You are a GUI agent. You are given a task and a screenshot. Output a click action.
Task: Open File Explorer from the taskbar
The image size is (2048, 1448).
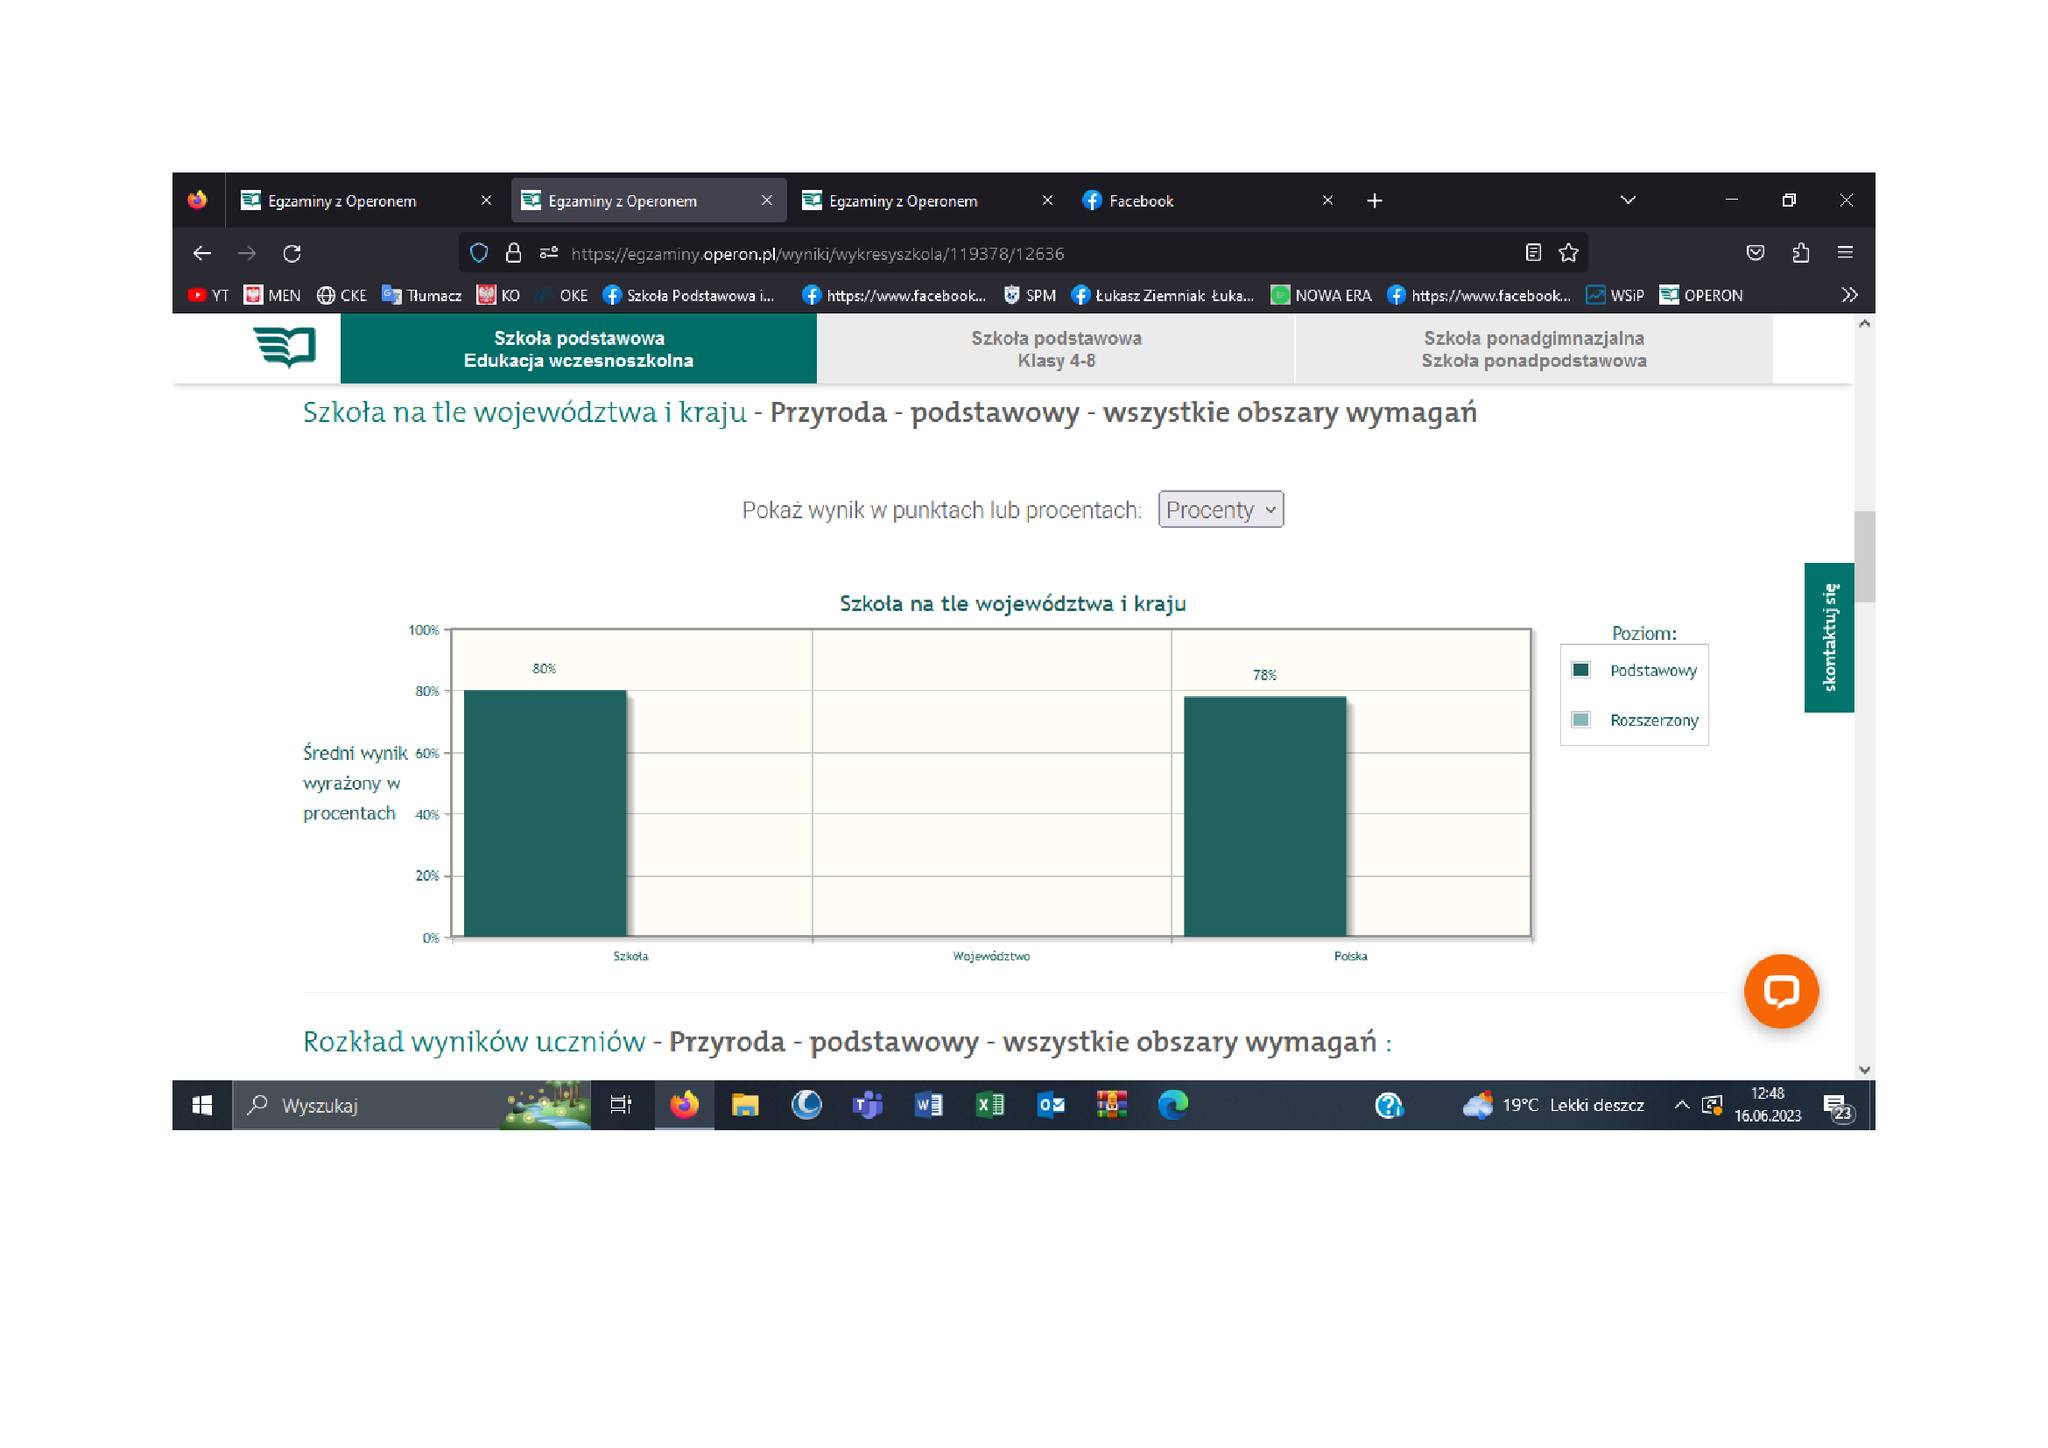(x=745, y=1105)
